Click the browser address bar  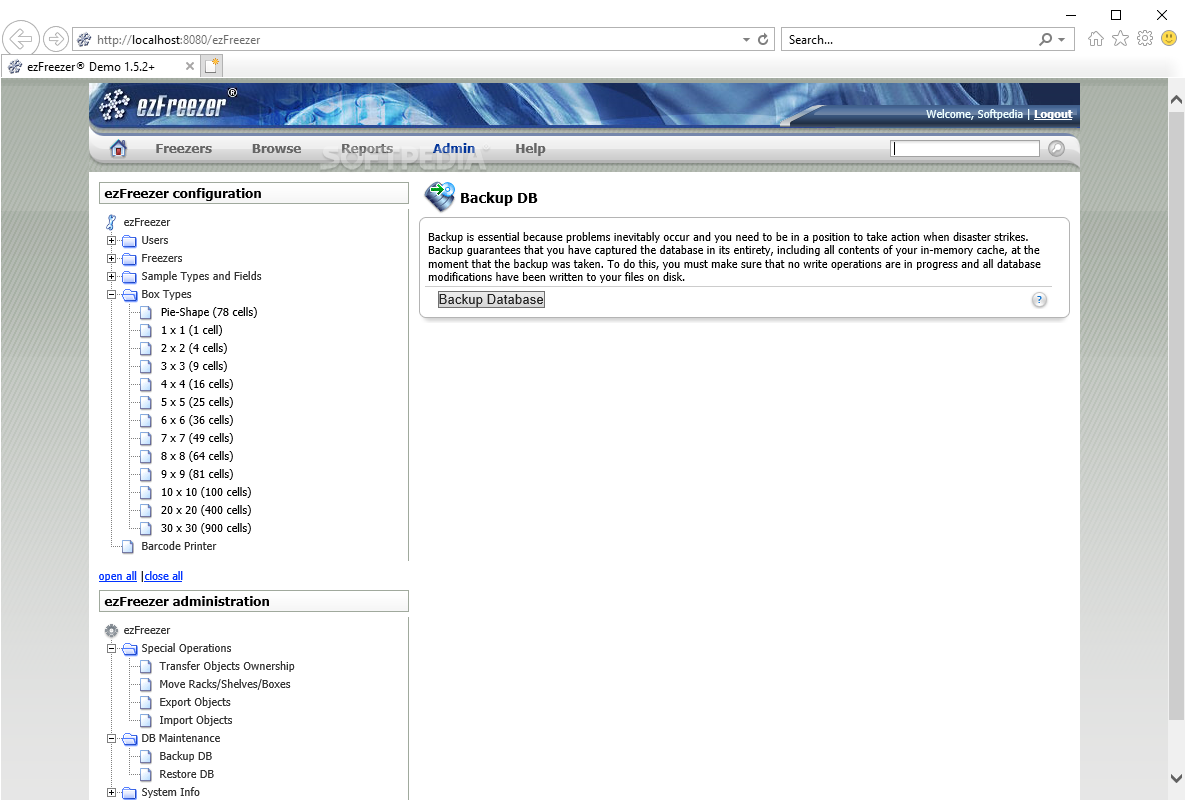(x=408, y=39)
